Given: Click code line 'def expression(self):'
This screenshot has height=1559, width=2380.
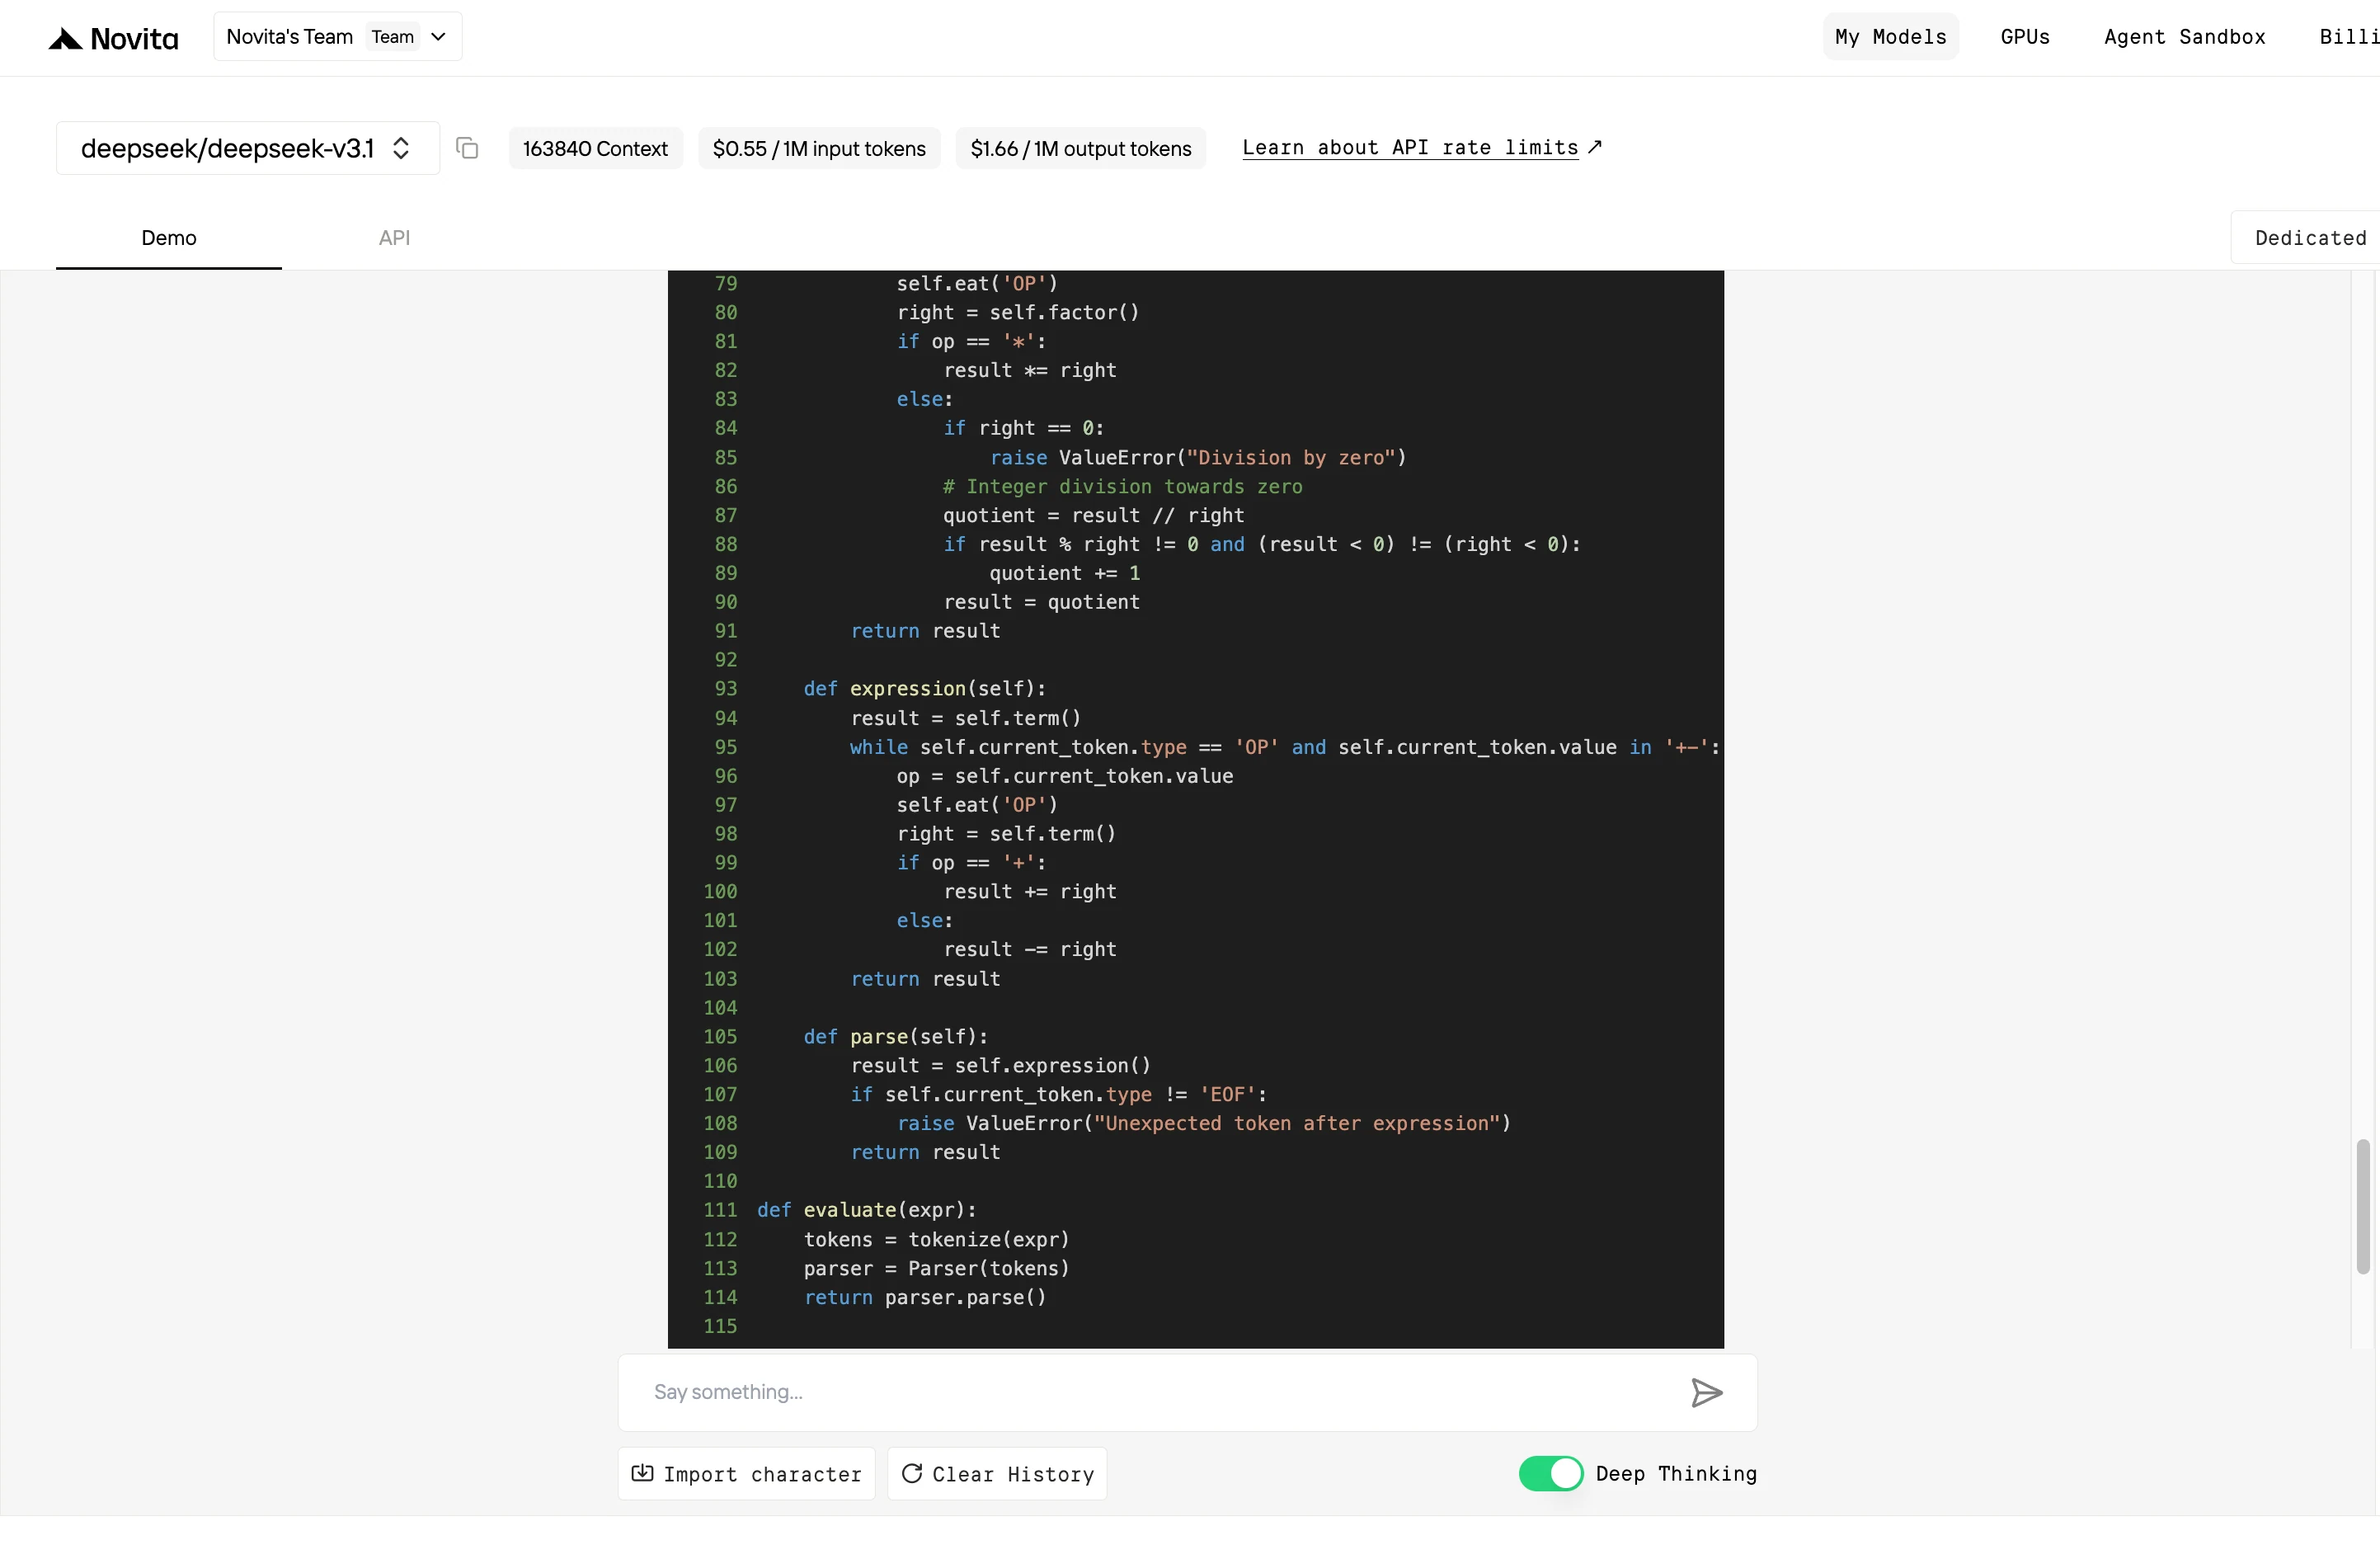Looking at the screenshot, I should pos(925,689).
